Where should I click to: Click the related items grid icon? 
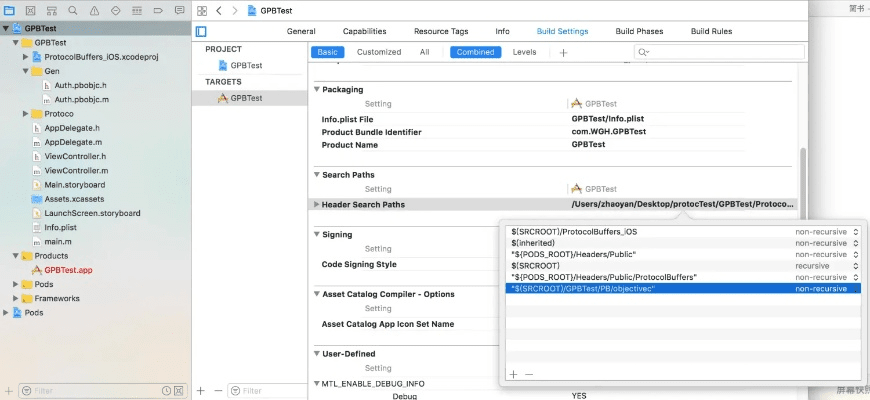200,9
